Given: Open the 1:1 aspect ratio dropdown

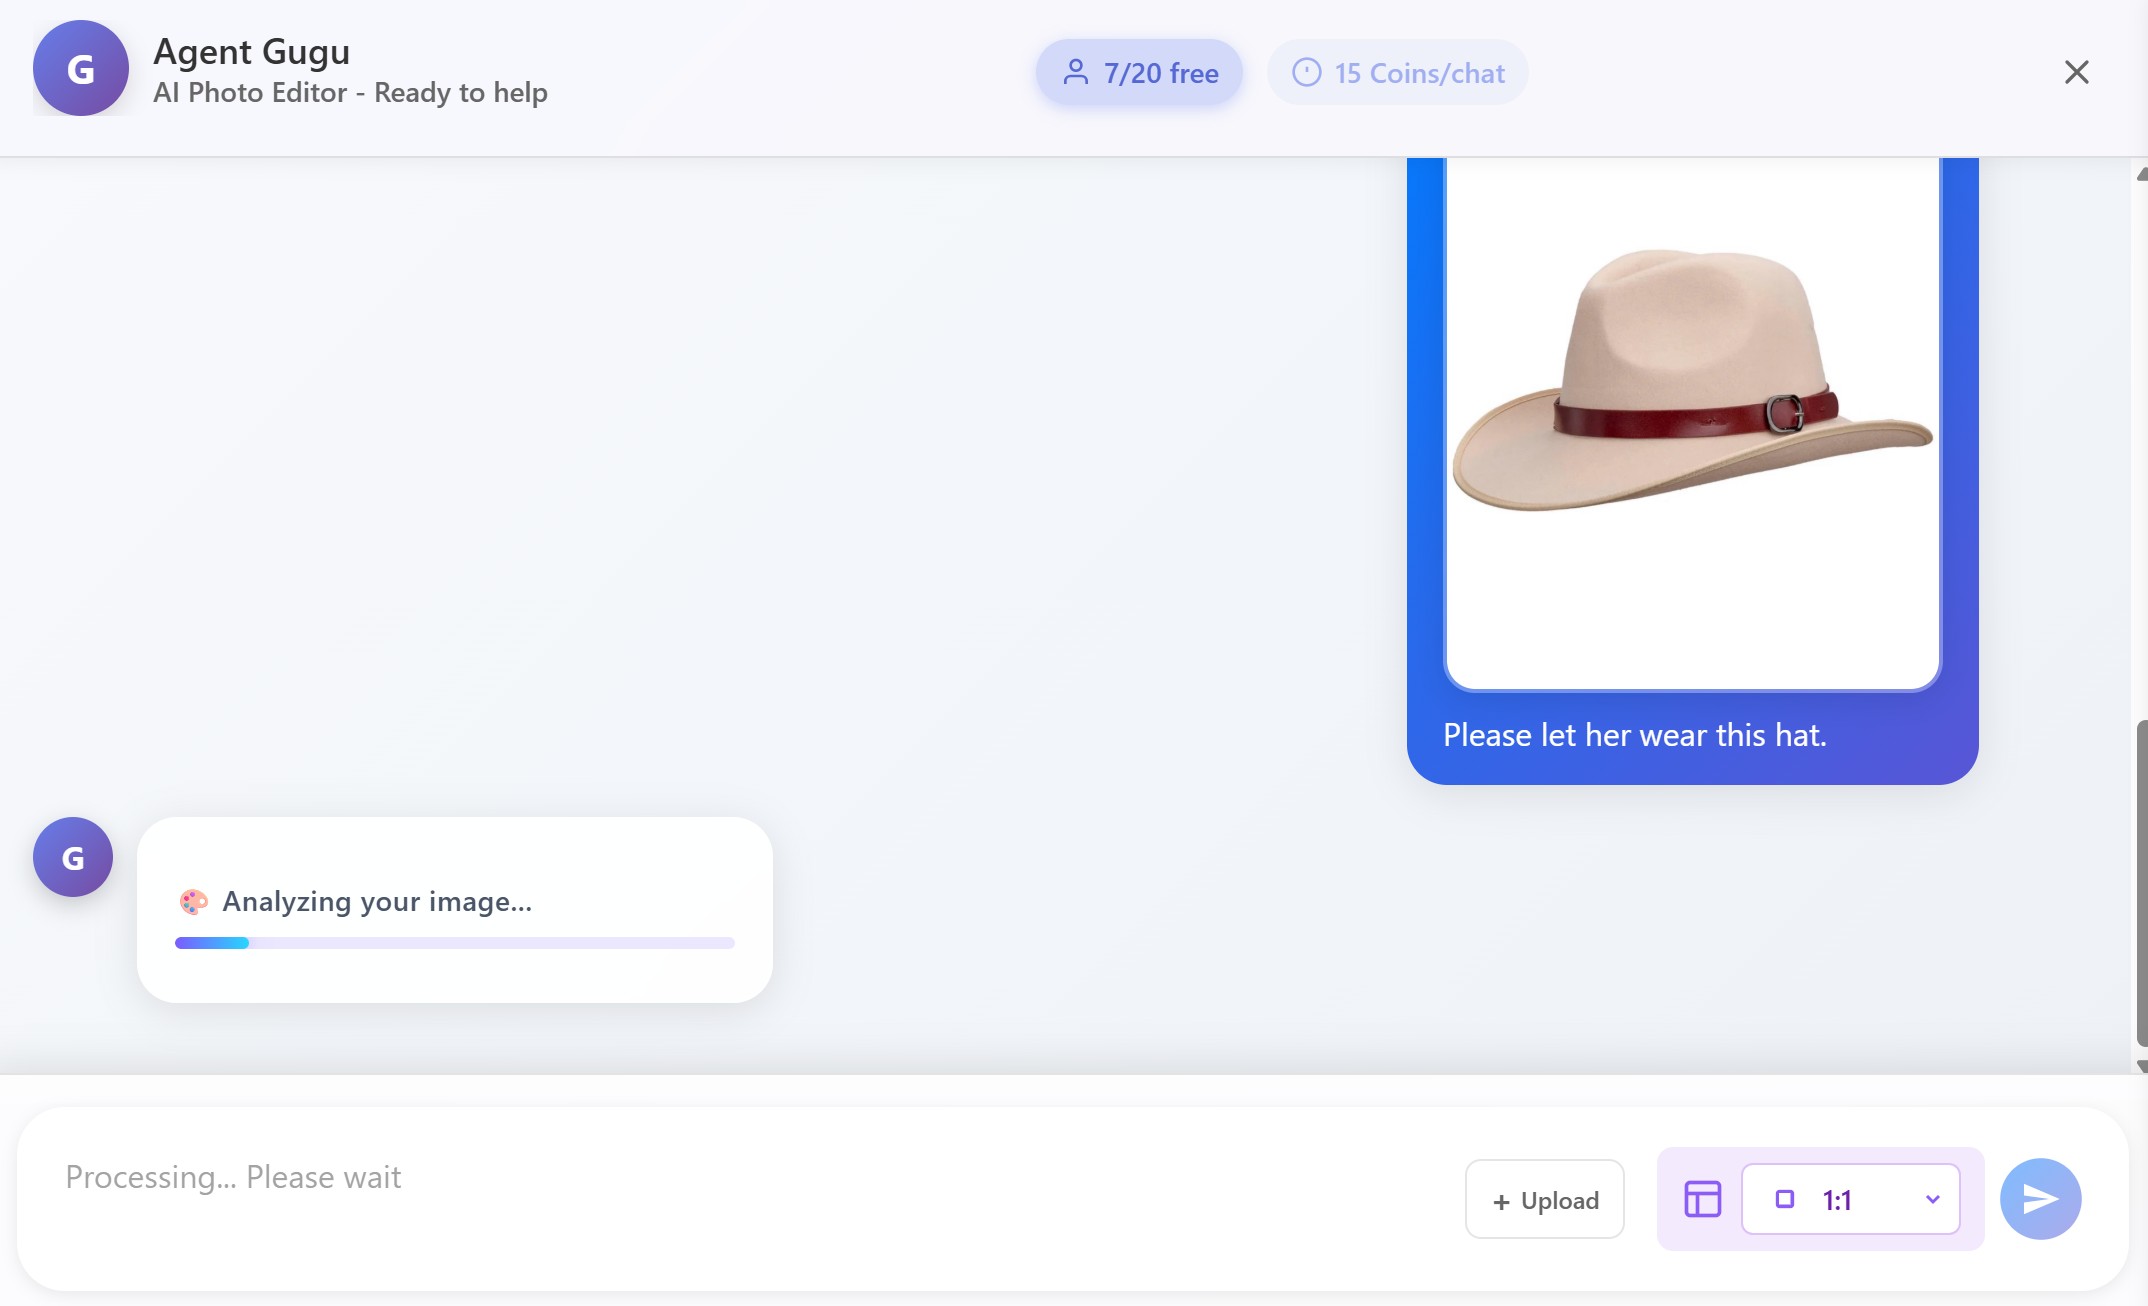Looking at the screenshot, I should [x=1850, y=1199].
